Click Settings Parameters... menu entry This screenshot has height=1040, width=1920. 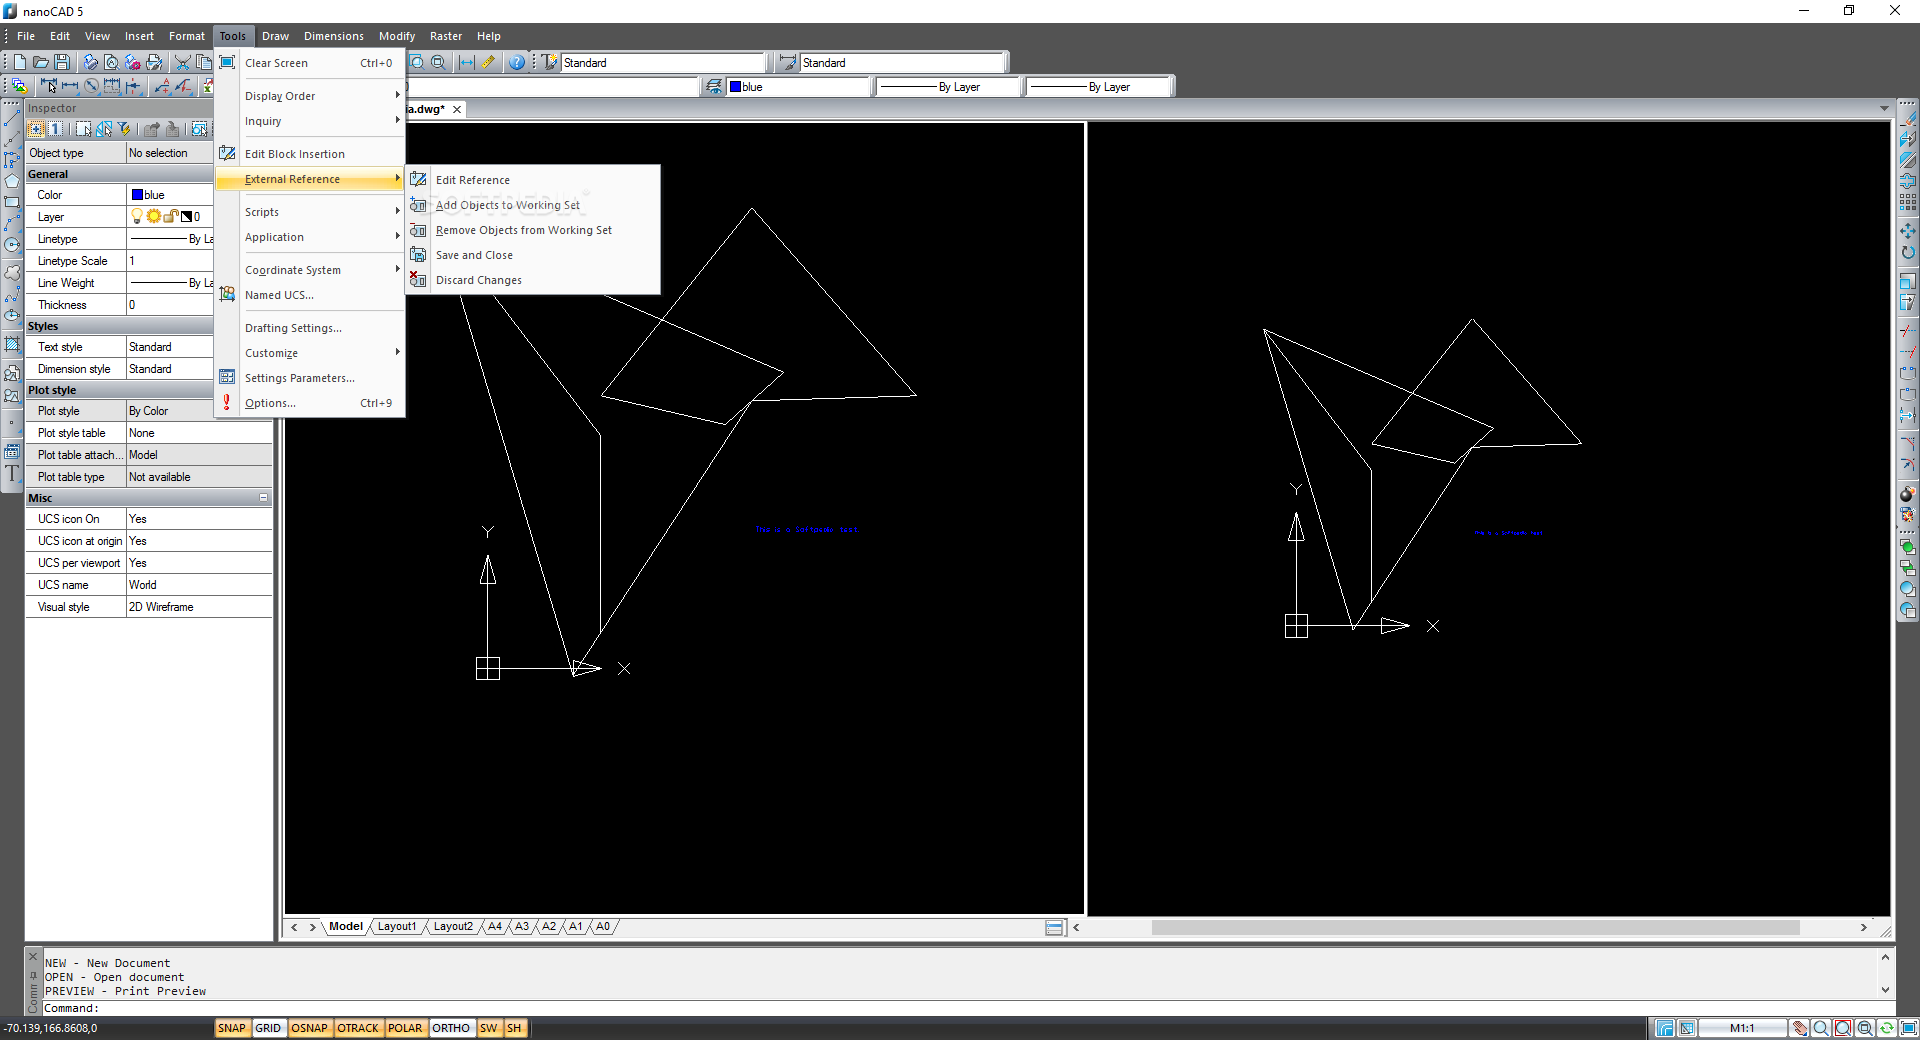310,378
